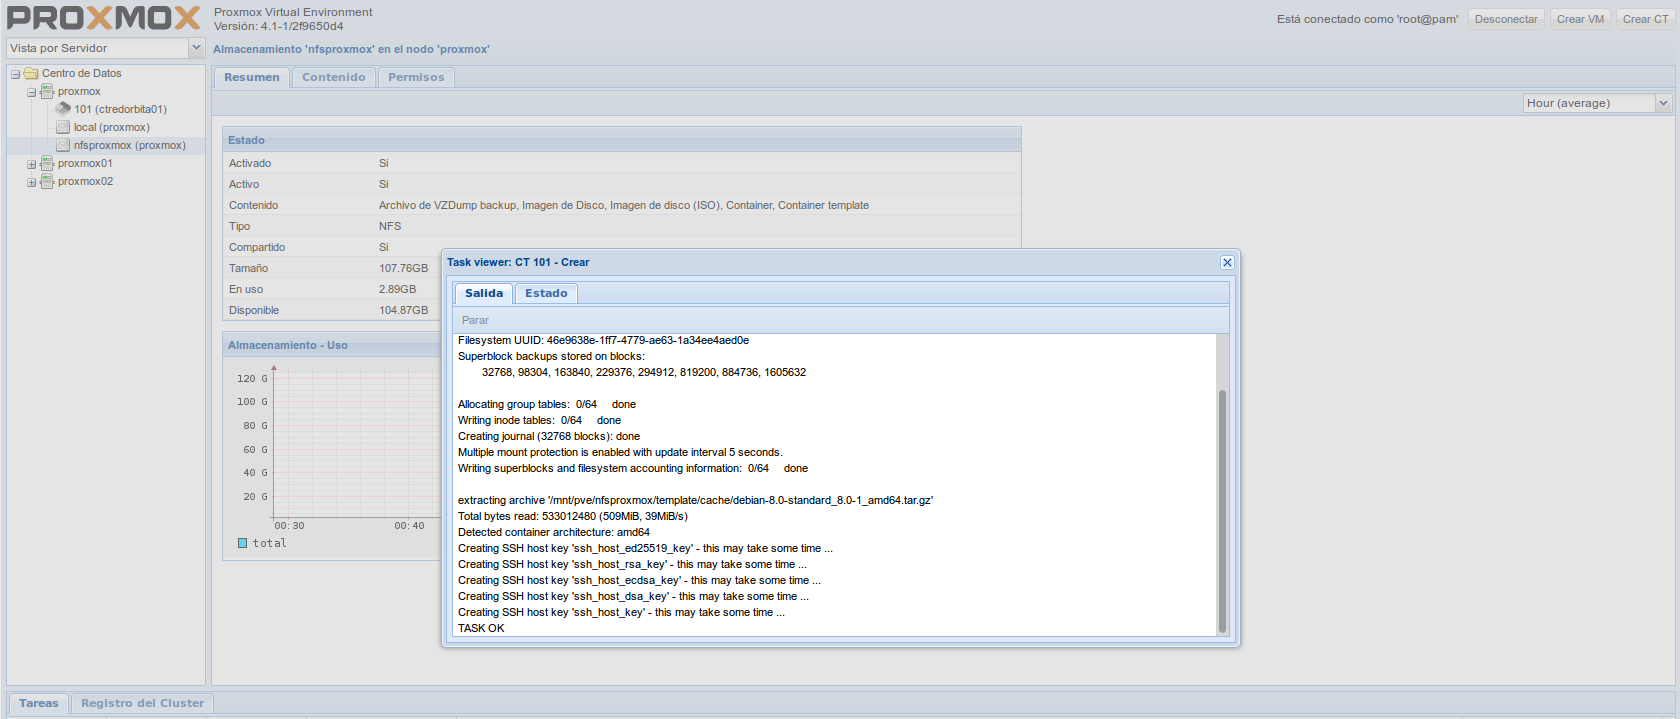Image resolution: width=1680 pixels, height=719 pixels.
Task: Open the Estado tab in Task viewer
Action: [546, 293]
